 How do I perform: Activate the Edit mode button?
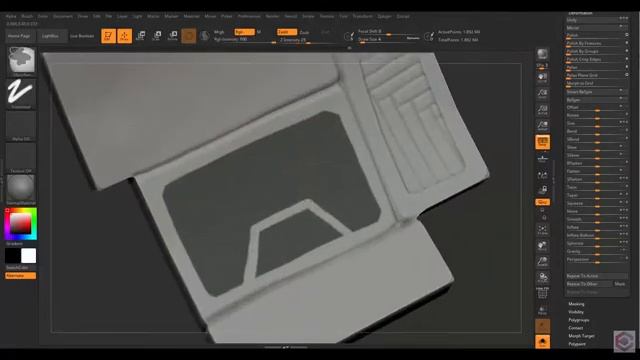click(109, 36)
